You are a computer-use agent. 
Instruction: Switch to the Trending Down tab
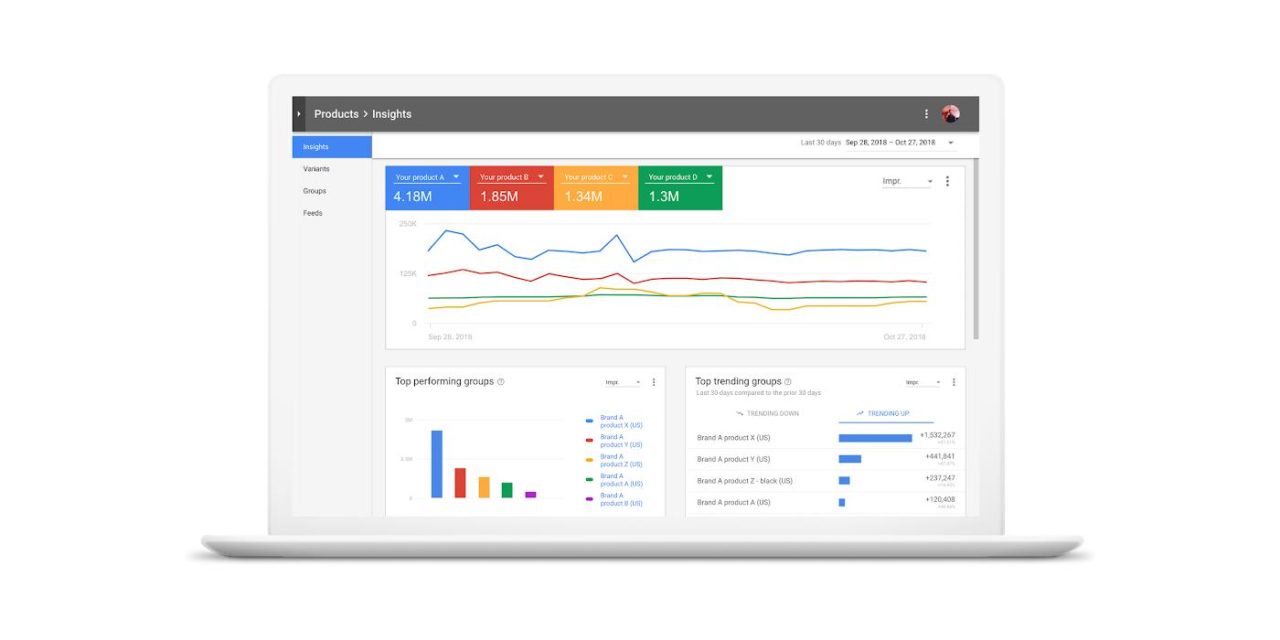(x=768, y=413)
